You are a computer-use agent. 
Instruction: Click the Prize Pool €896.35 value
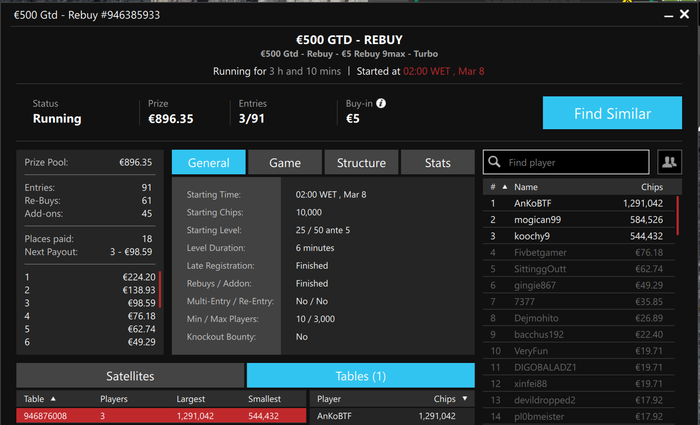(x=136, y=162)
